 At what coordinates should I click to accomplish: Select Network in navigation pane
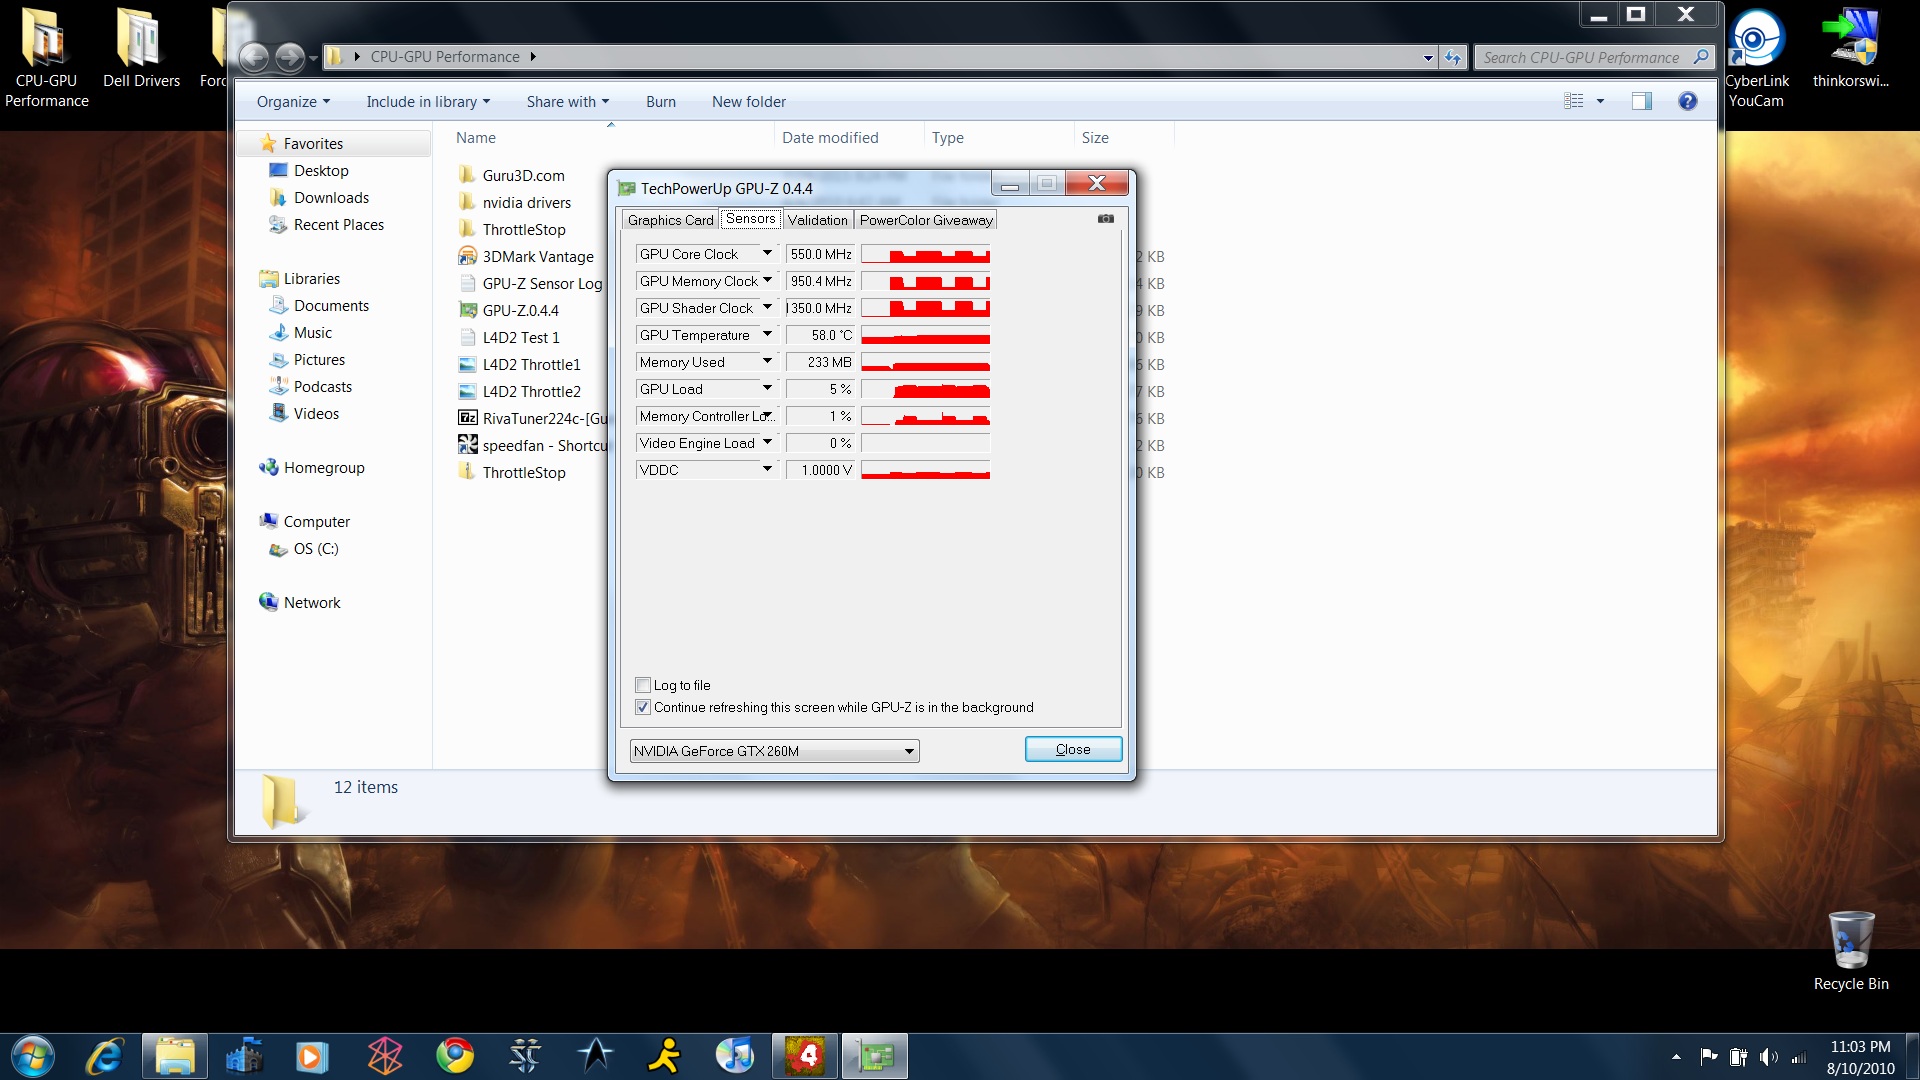311,603
